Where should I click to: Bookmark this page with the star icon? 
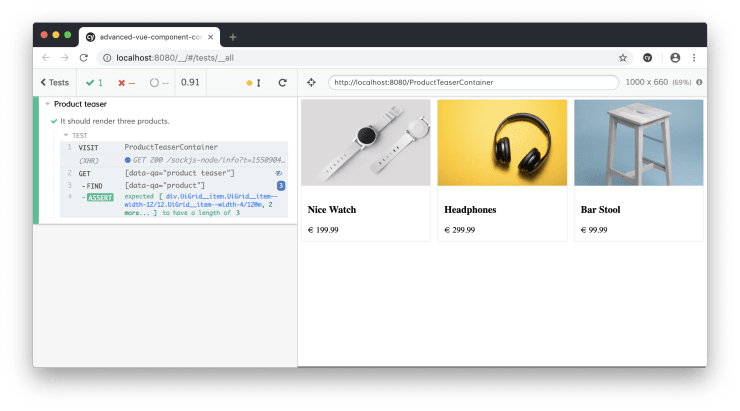(623, 58)
